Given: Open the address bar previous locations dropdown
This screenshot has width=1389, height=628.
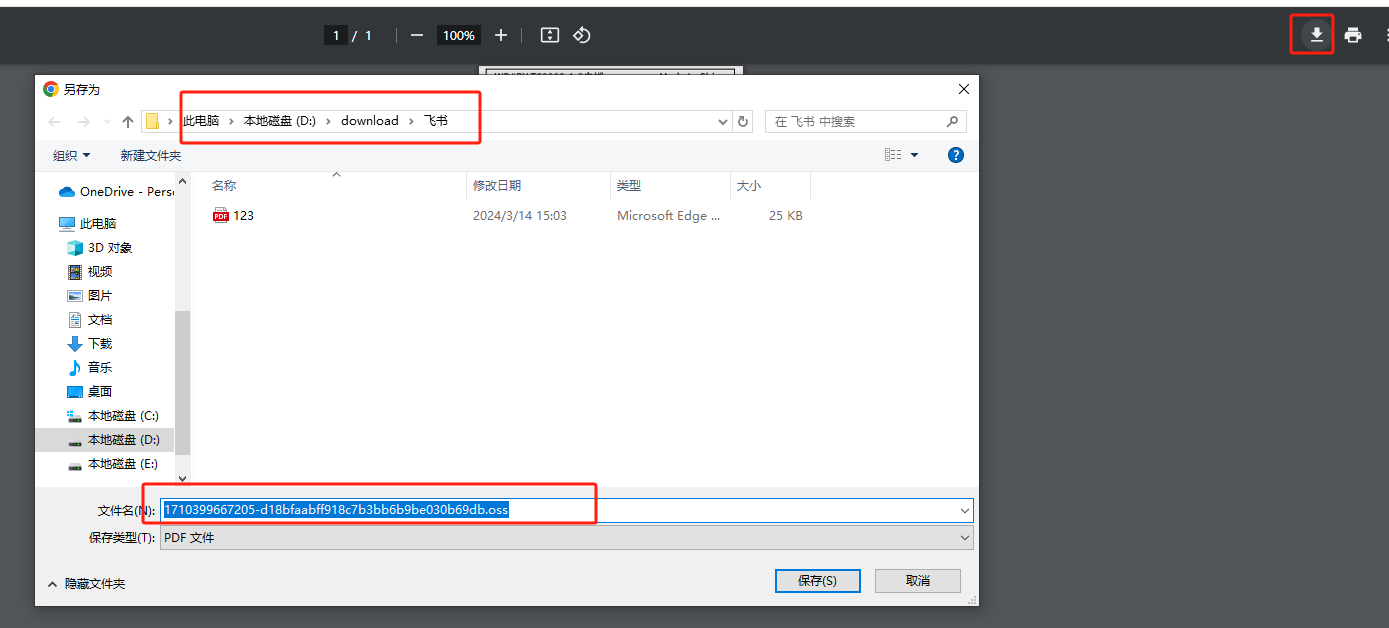Looking at the screenshot, I should (724, 121).
